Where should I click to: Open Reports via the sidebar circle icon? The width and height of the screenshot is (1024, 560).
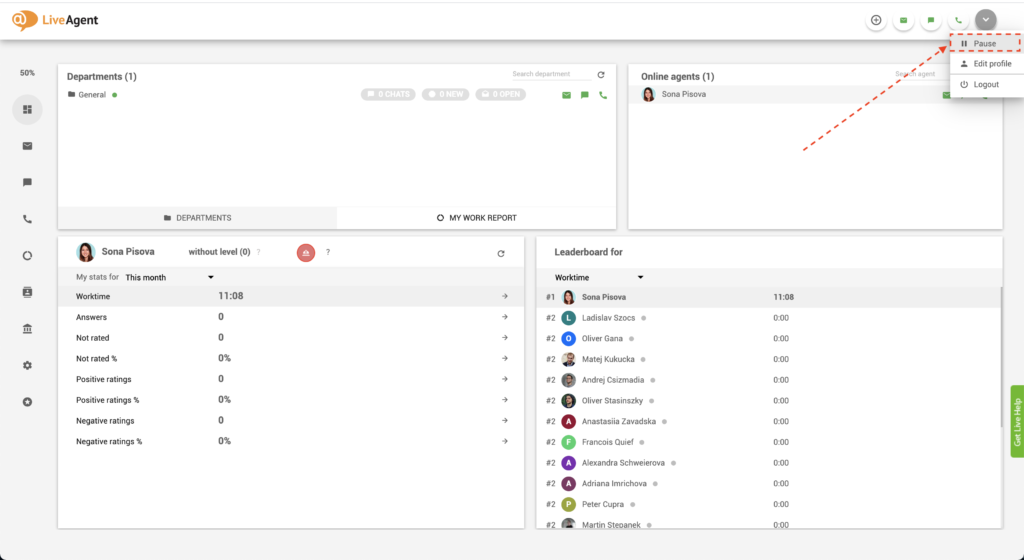(x=27, y=256)
